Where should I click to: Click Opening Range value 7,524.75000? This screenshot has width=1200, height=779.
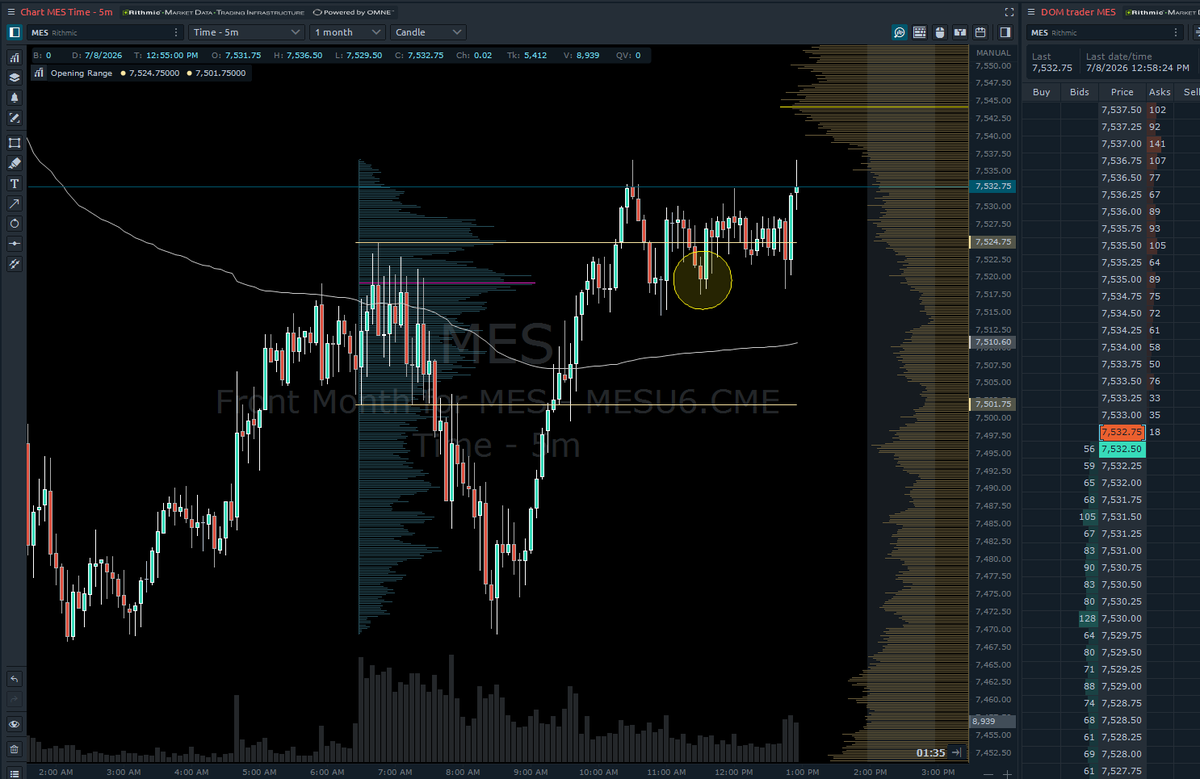pyautogui.click(x=154, y=73)
